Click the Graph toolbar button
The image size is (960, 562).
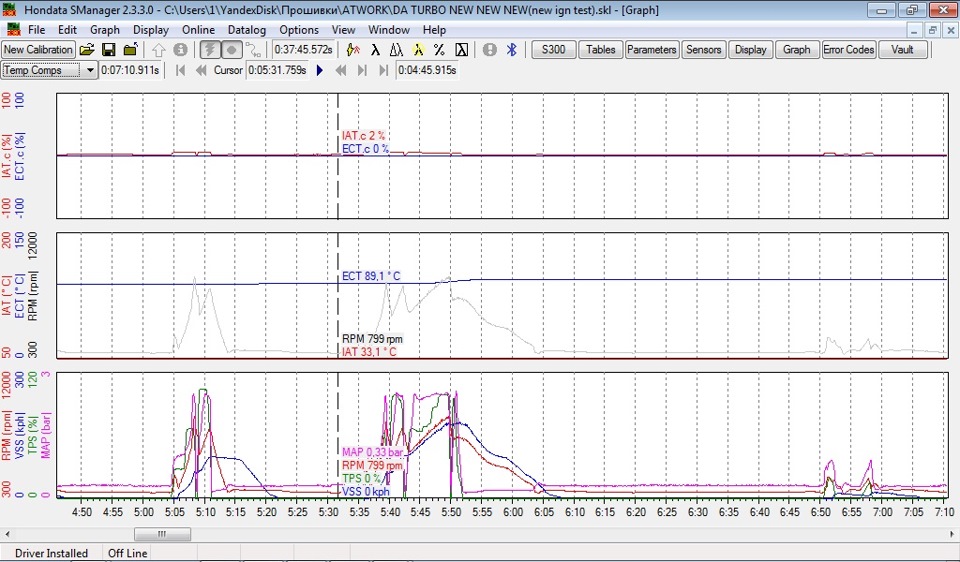(797, 50)
